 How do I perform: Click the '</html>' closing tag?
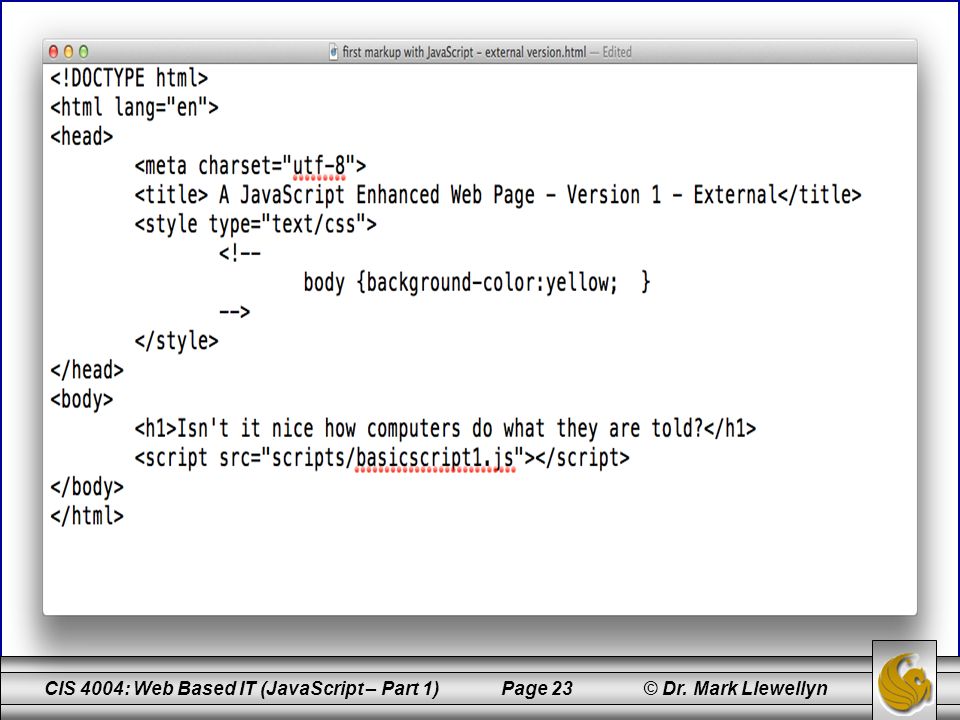click(87, 516)
